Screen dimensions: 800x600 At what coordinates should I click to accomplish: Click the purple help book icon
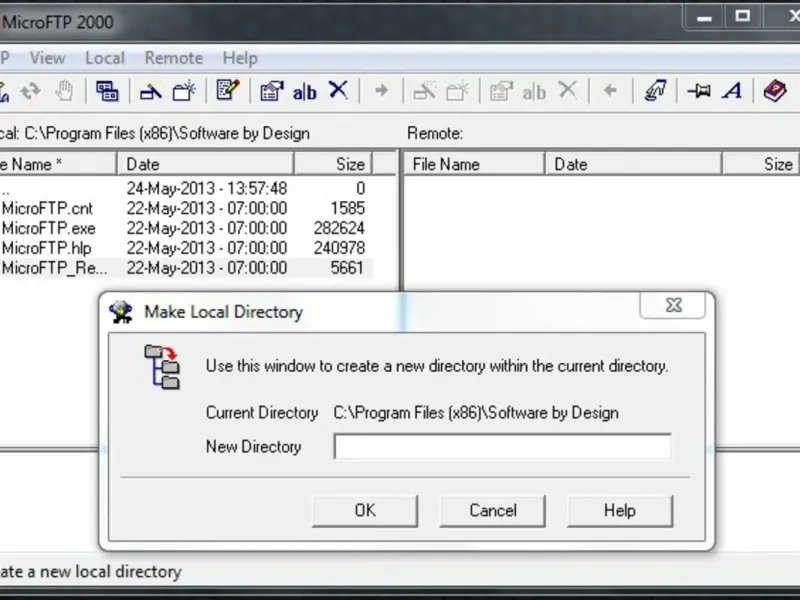point(775,91)
